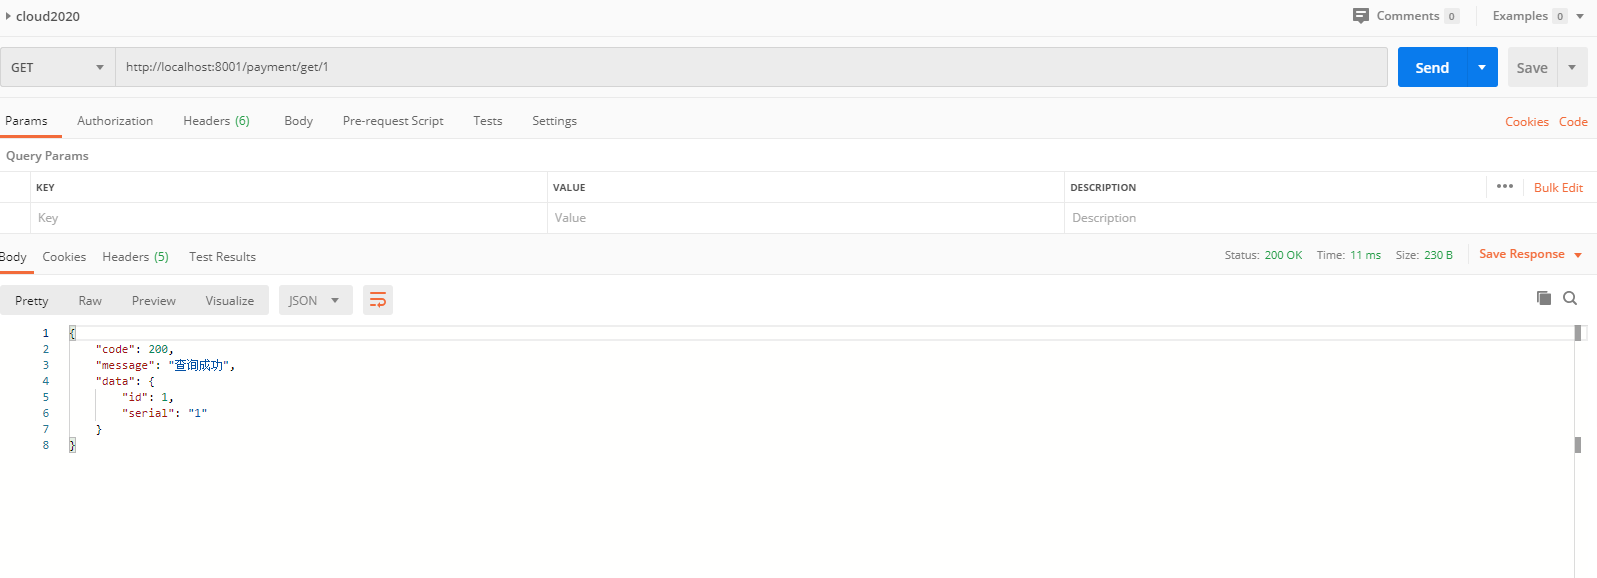Click the response vertical scrollbar handle
This screenshot has height=578, width=1597.
tap(1578, 333)
